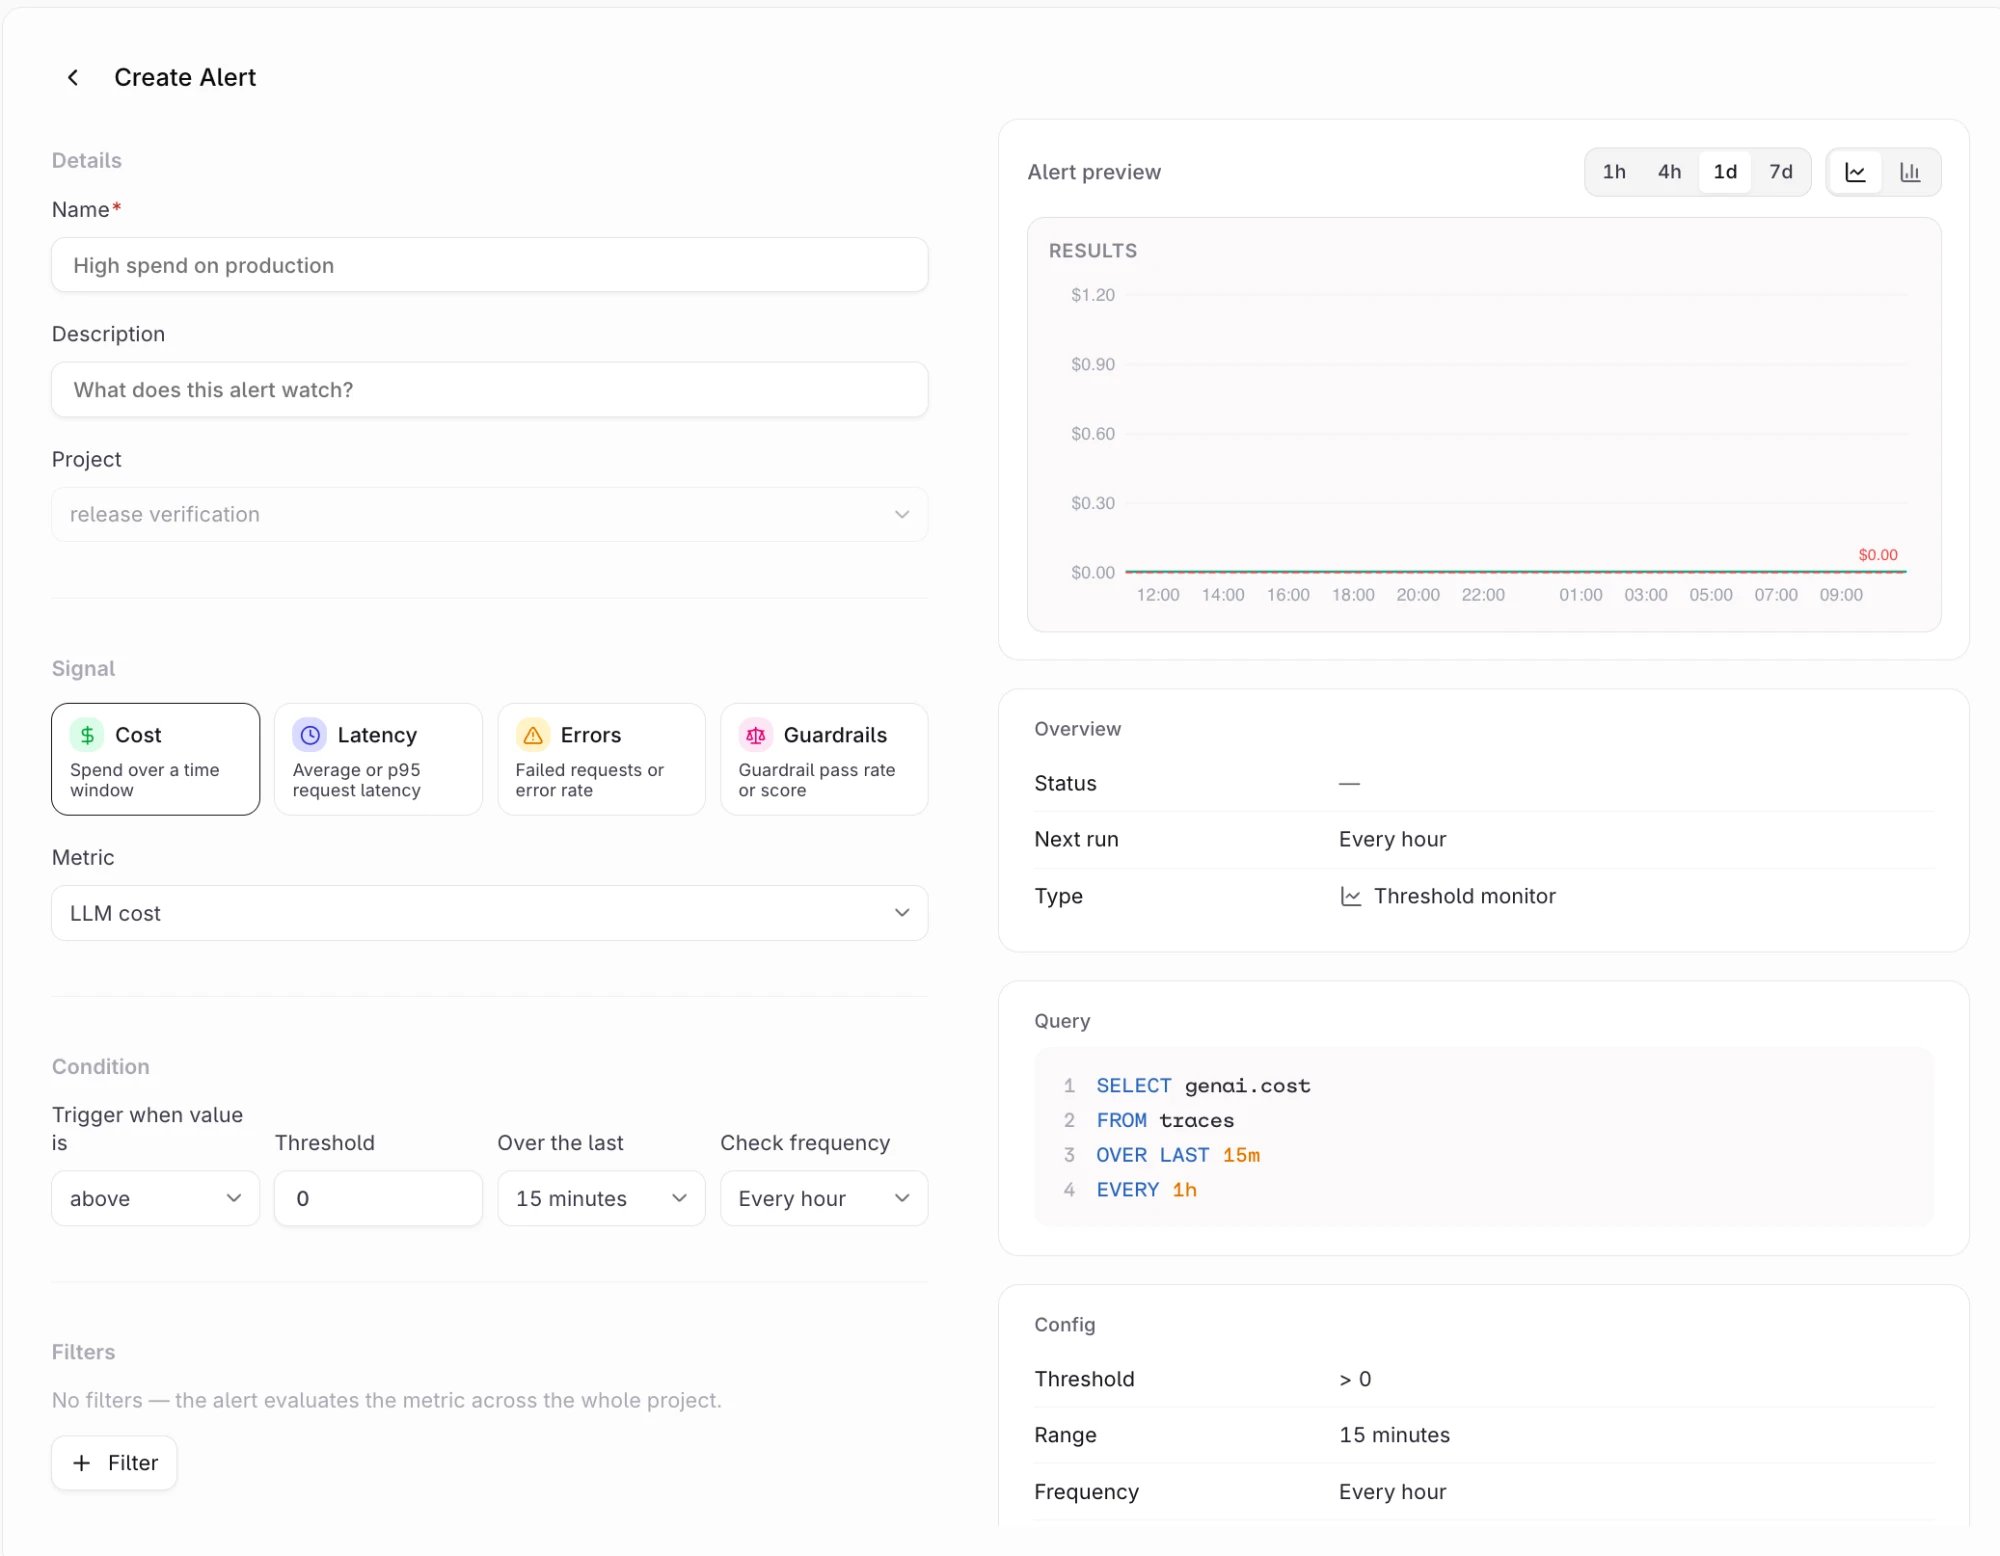Click the 'EVERY 1h' query line
The height and width of the screenshot is (1556, 2000).
coord(1146,1190)
